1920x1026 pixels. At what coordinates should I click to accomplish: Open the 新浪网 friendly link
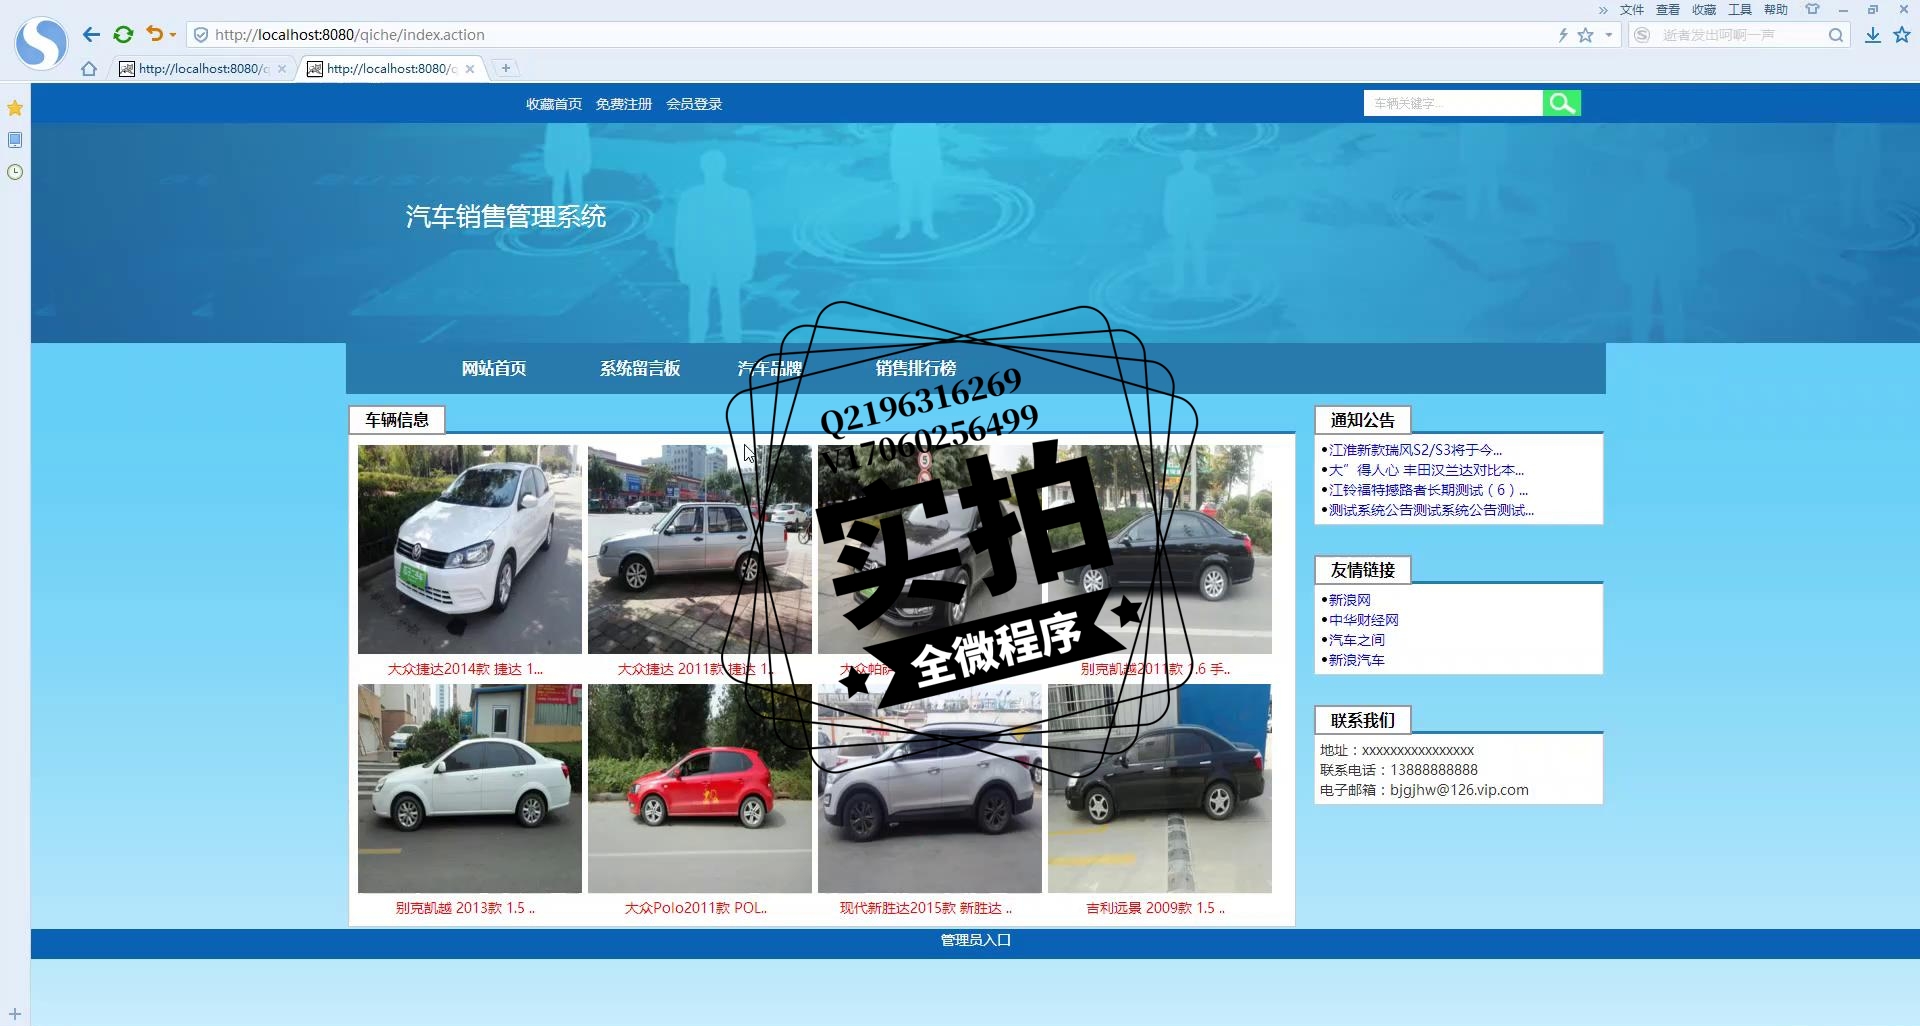tap(1349, 600)
